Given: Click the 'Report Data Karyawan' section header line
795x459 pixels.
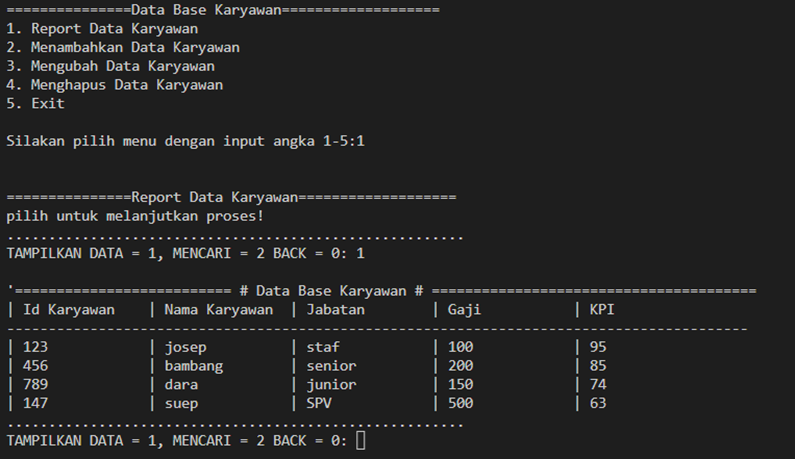Looking at the screenshot, I should point(231,197).
